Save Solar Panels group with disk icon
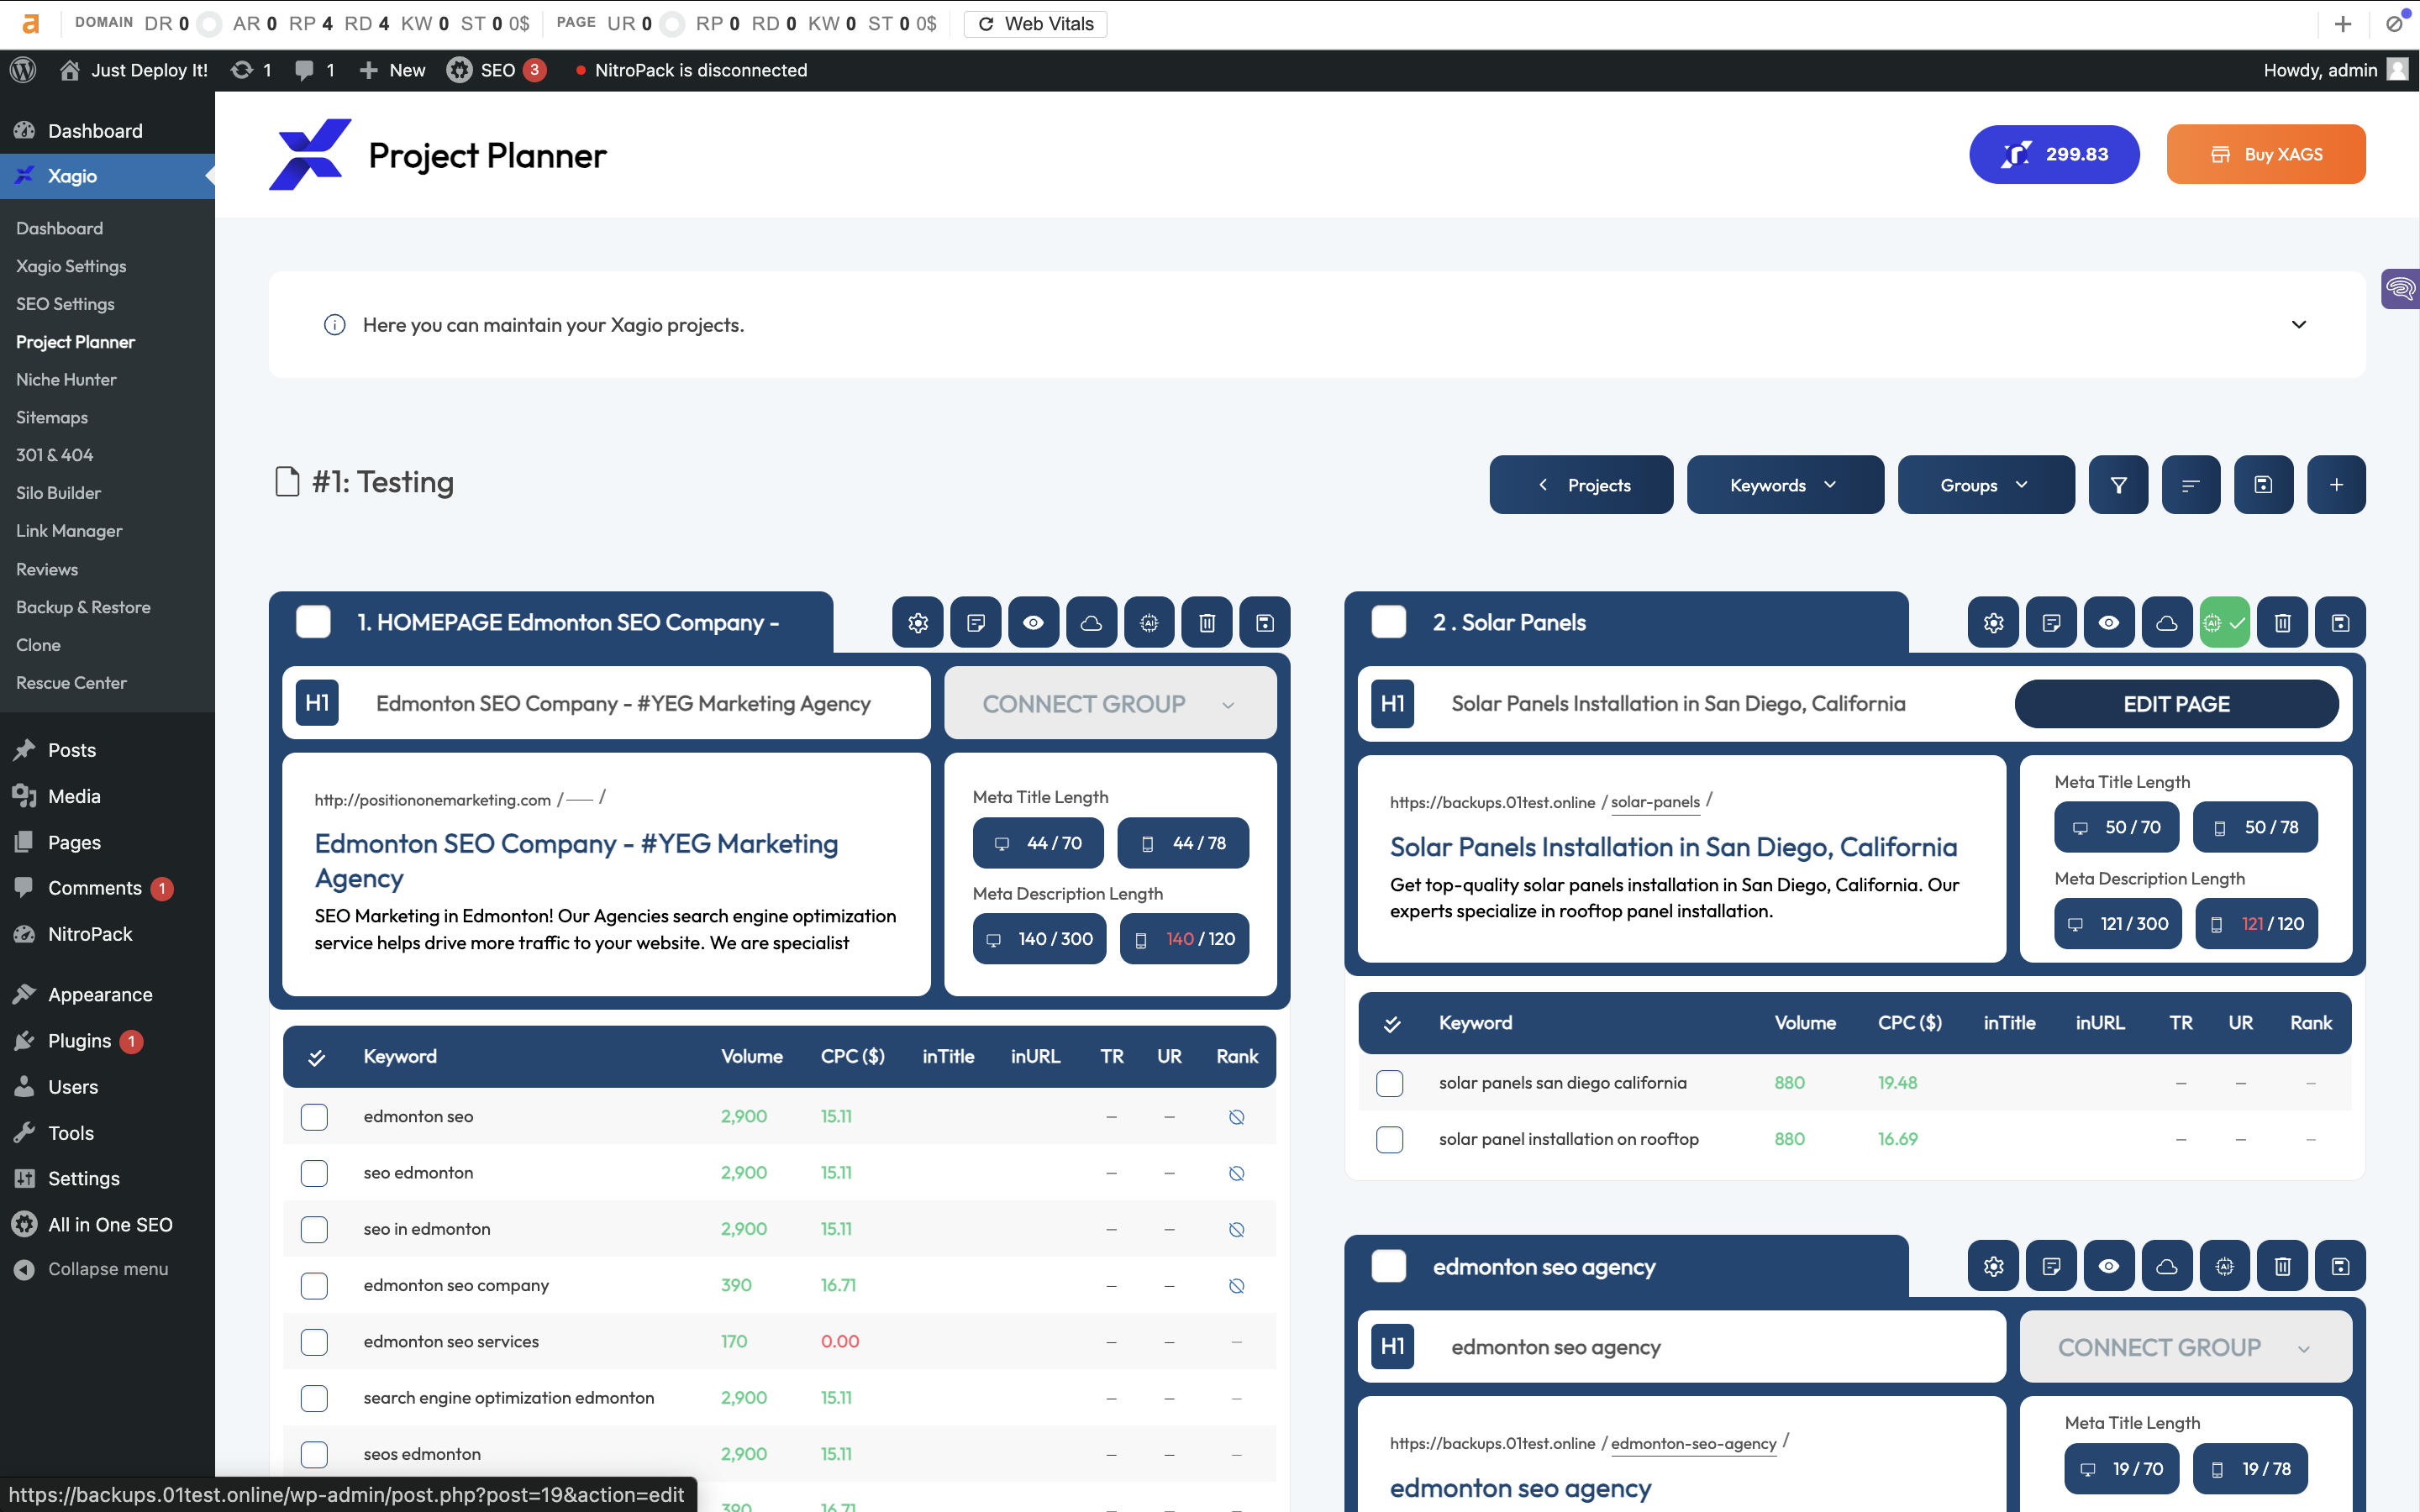 [2340, 623]
